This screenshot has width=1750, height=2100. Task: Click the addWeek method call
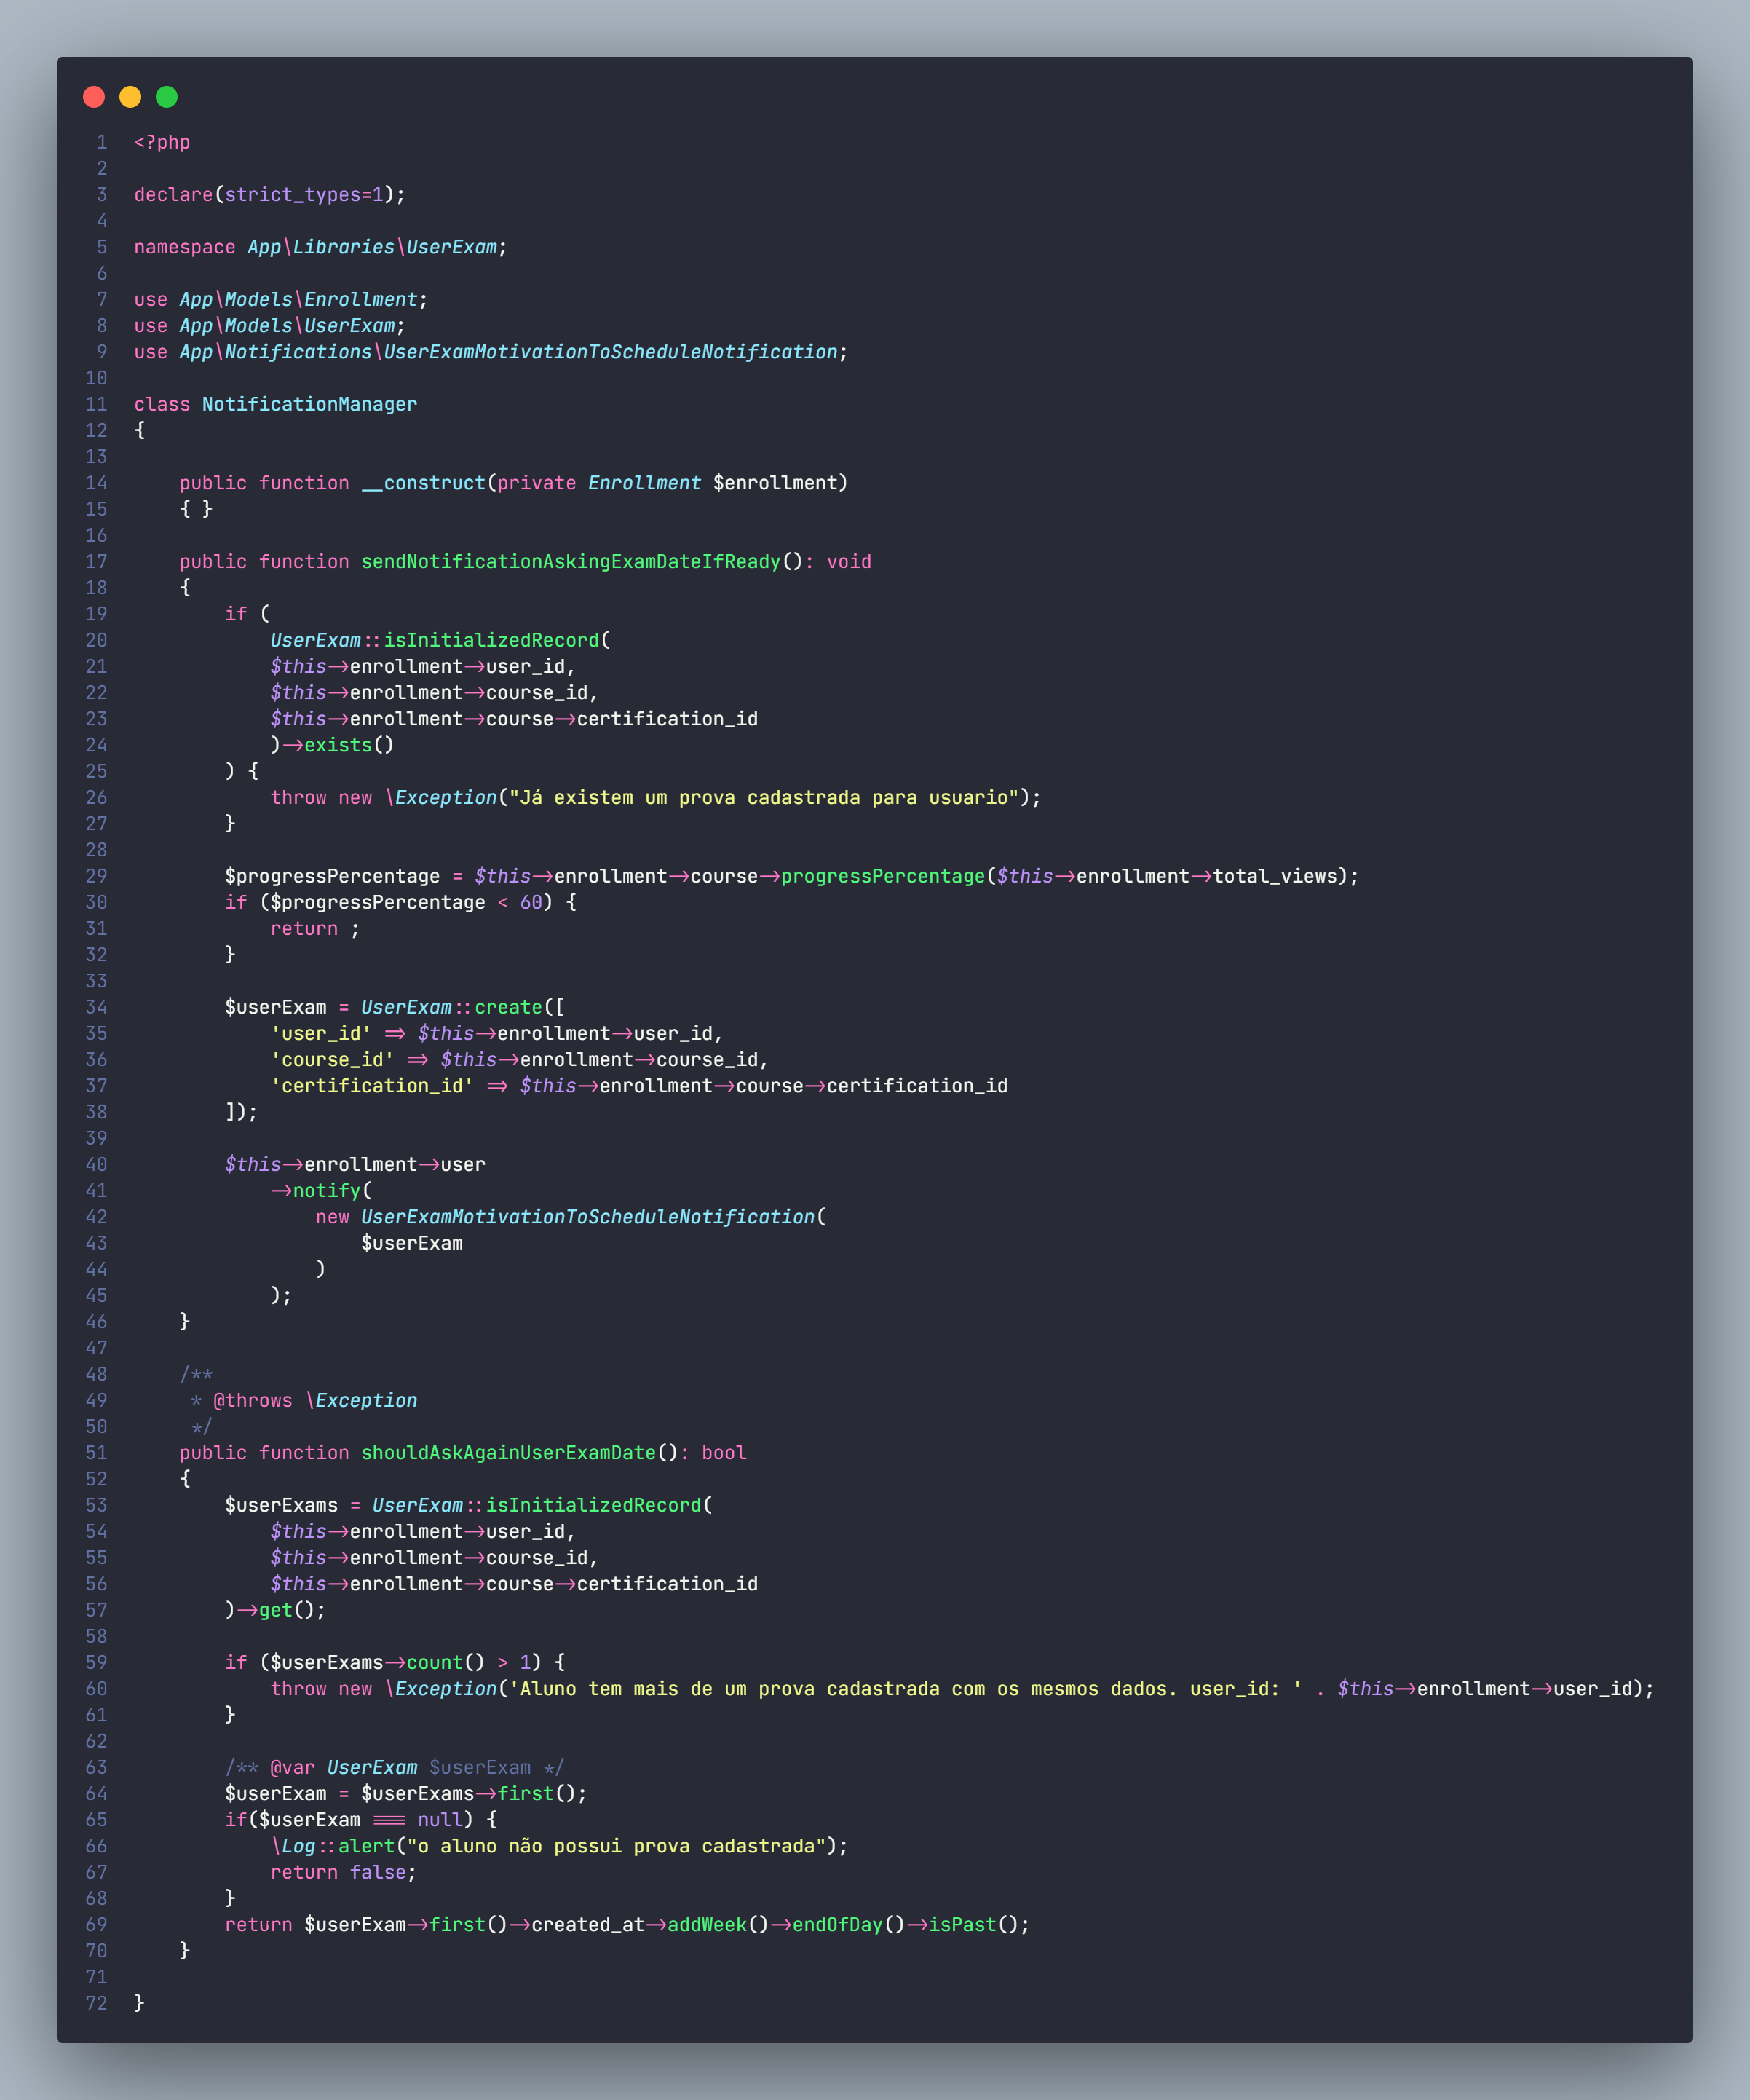pyautogui.click(x=706, y=1925)
